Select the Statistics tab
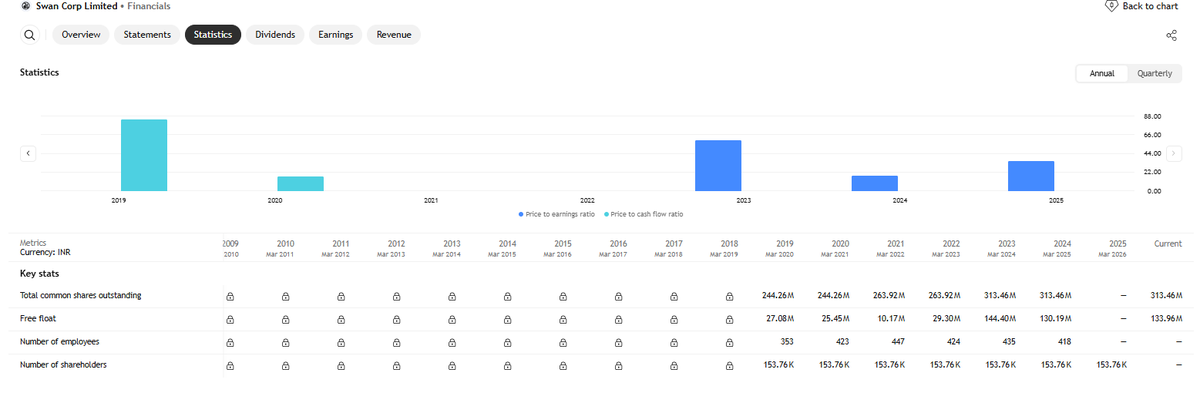1200x393 pixels. pyautogui.click(x=213, y=35)
